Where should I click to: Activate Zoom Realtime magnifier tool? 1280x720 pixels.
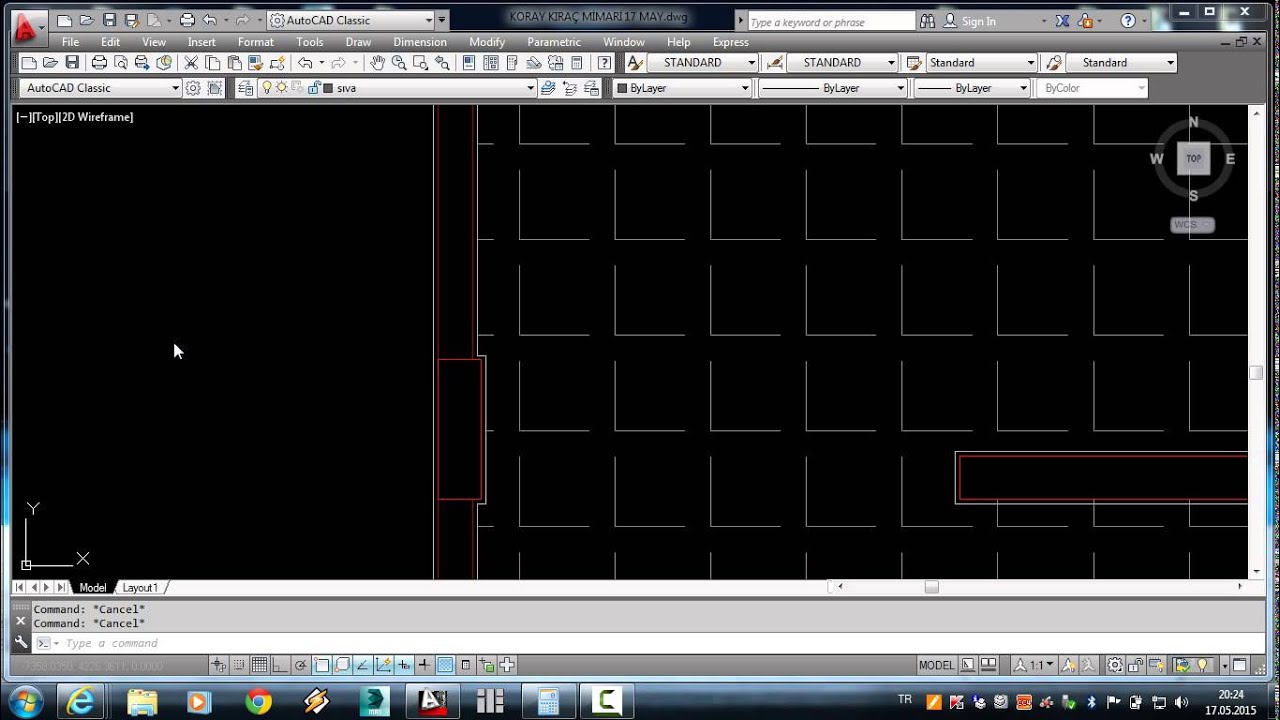(399, 62)
